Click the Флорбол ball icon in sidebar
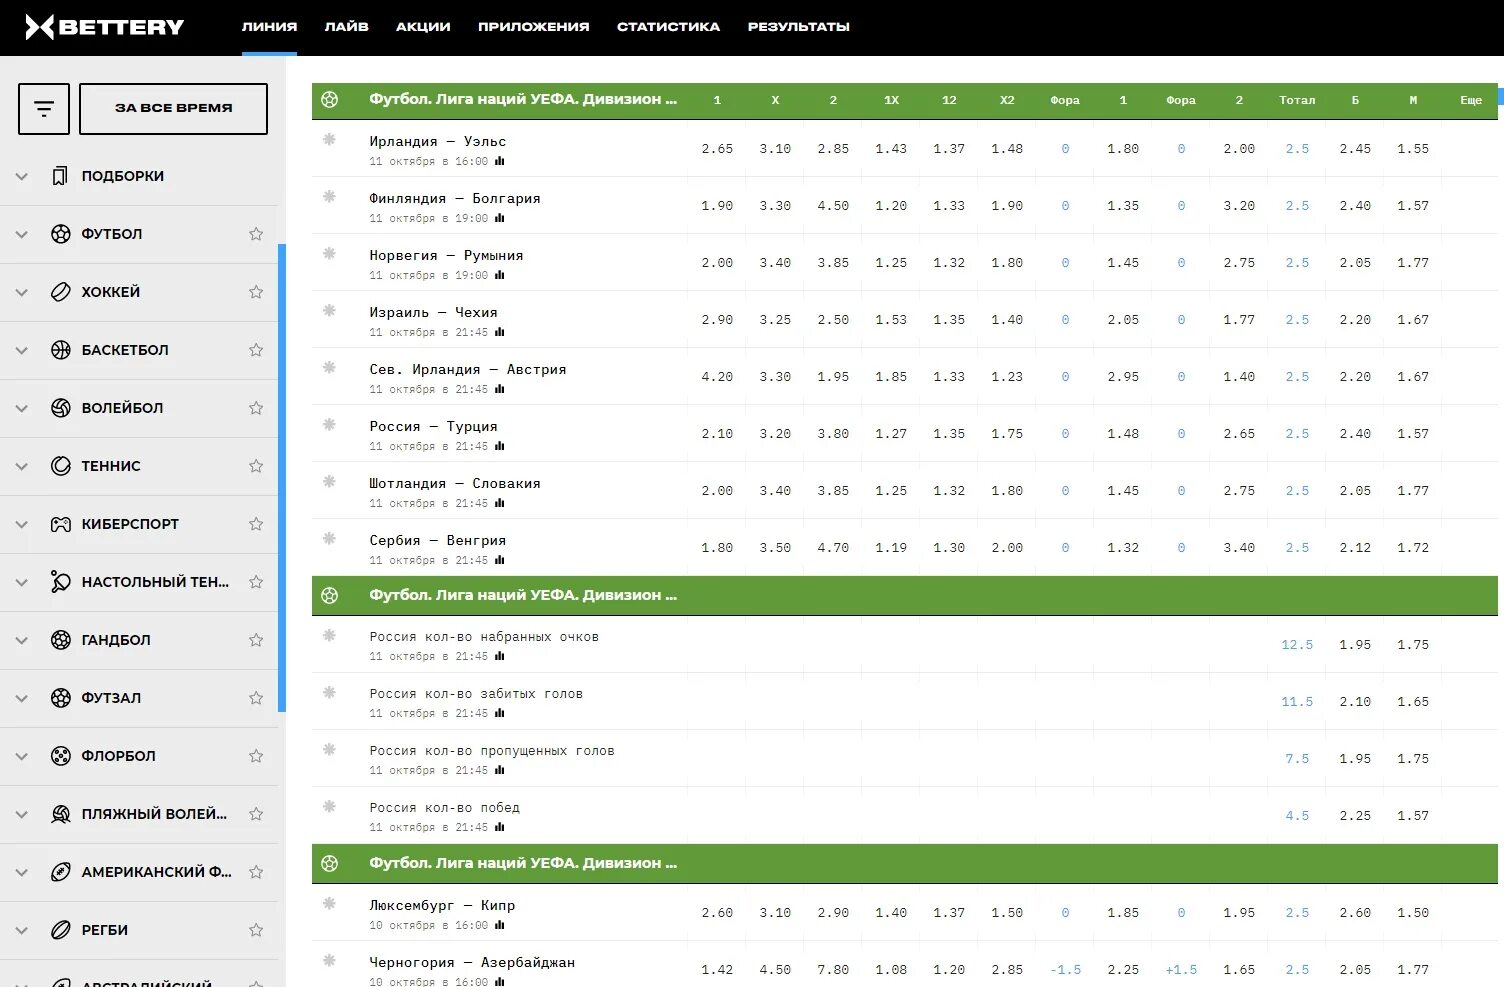 click(61, 756)
